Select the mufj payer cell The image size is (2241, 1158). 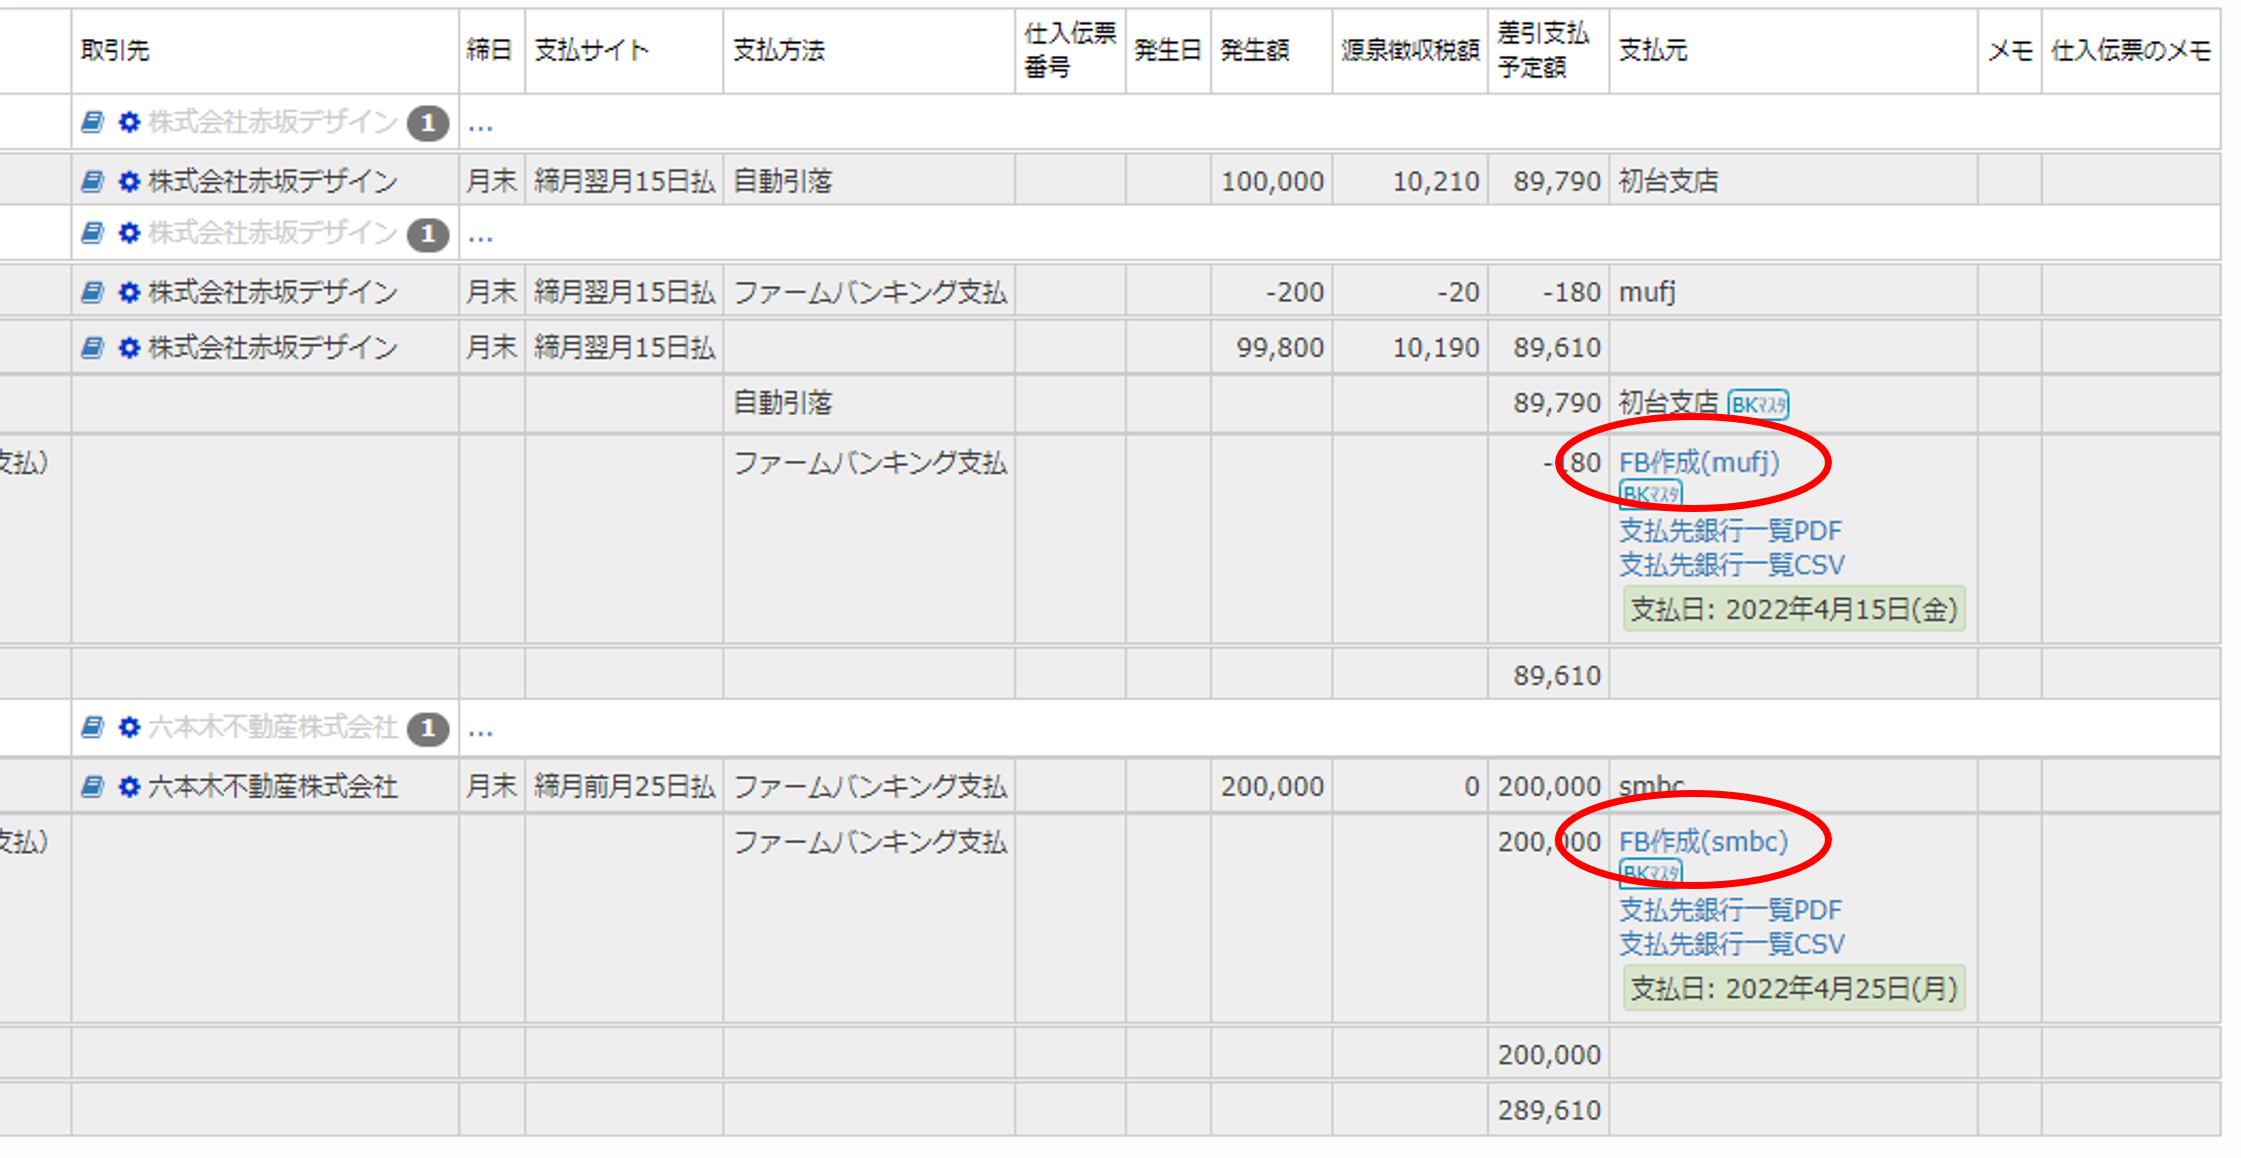1793,292
